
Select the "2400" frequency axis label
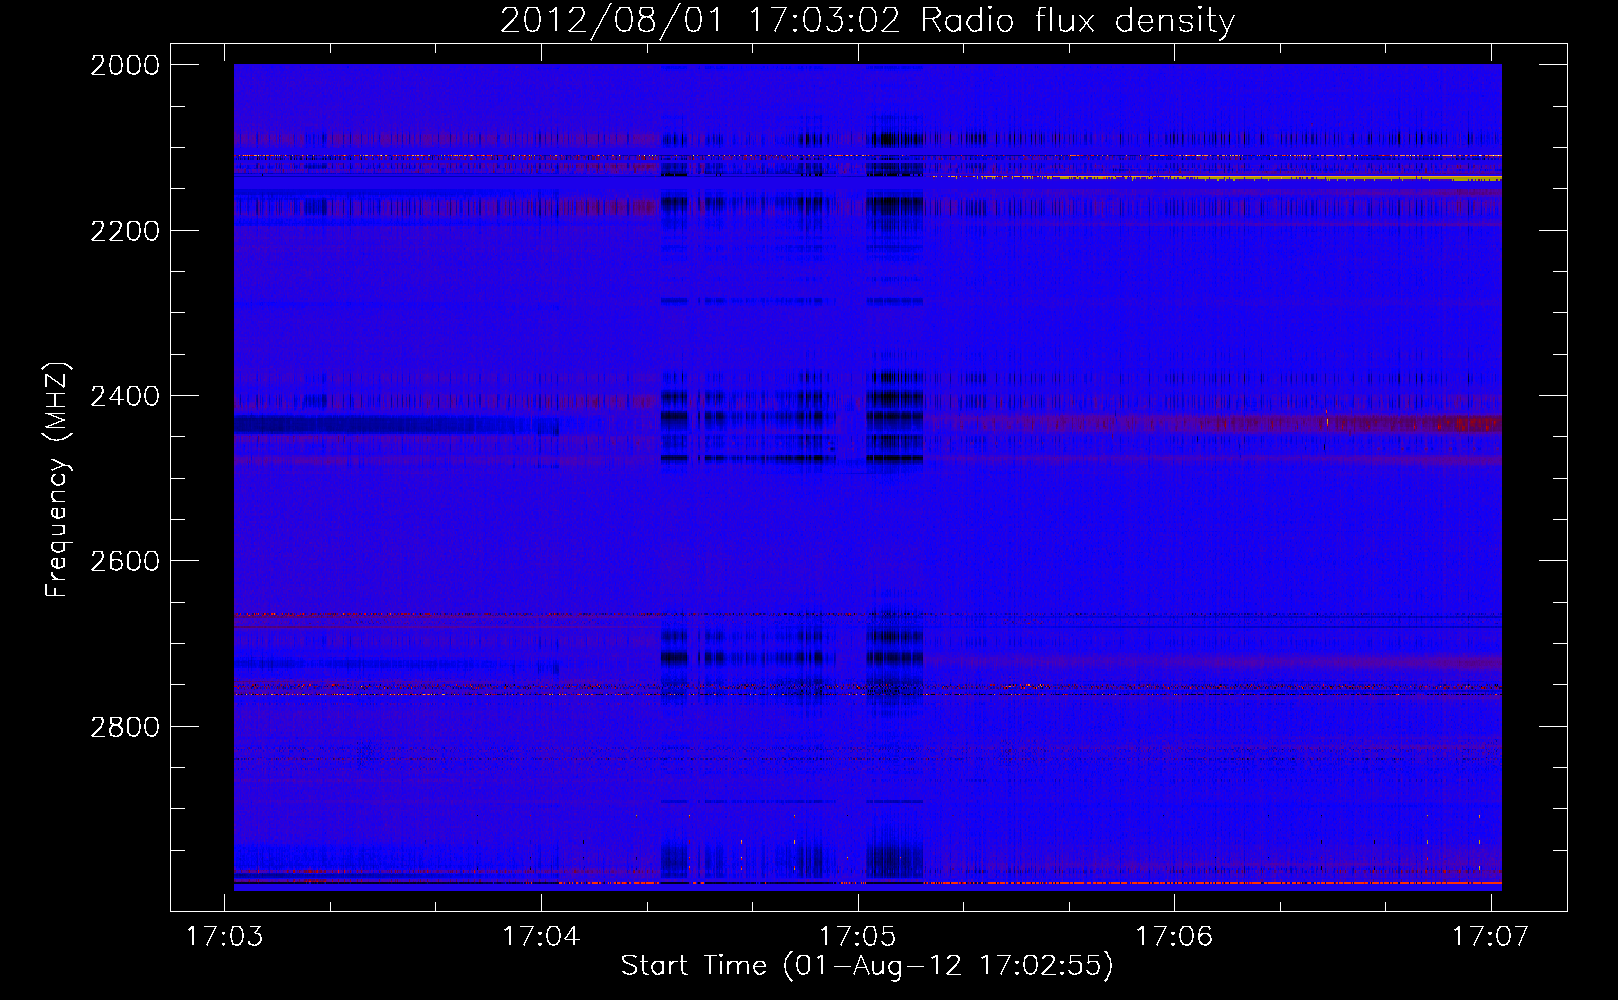pos(125,396)
